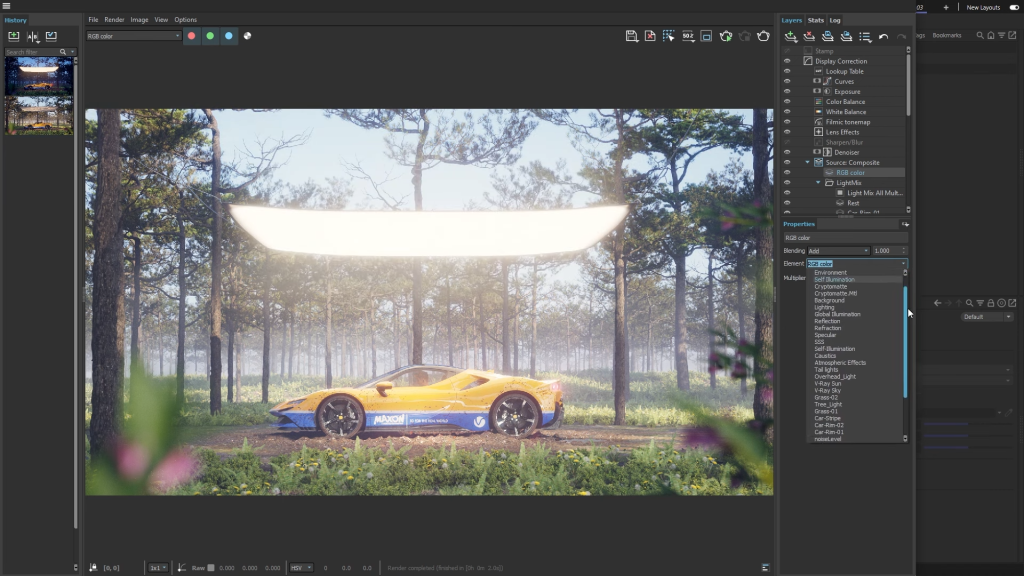Open the Blending mode dropdown
Image resolution: width=1024 pixels, height=576 pixels.
(838, 251)
